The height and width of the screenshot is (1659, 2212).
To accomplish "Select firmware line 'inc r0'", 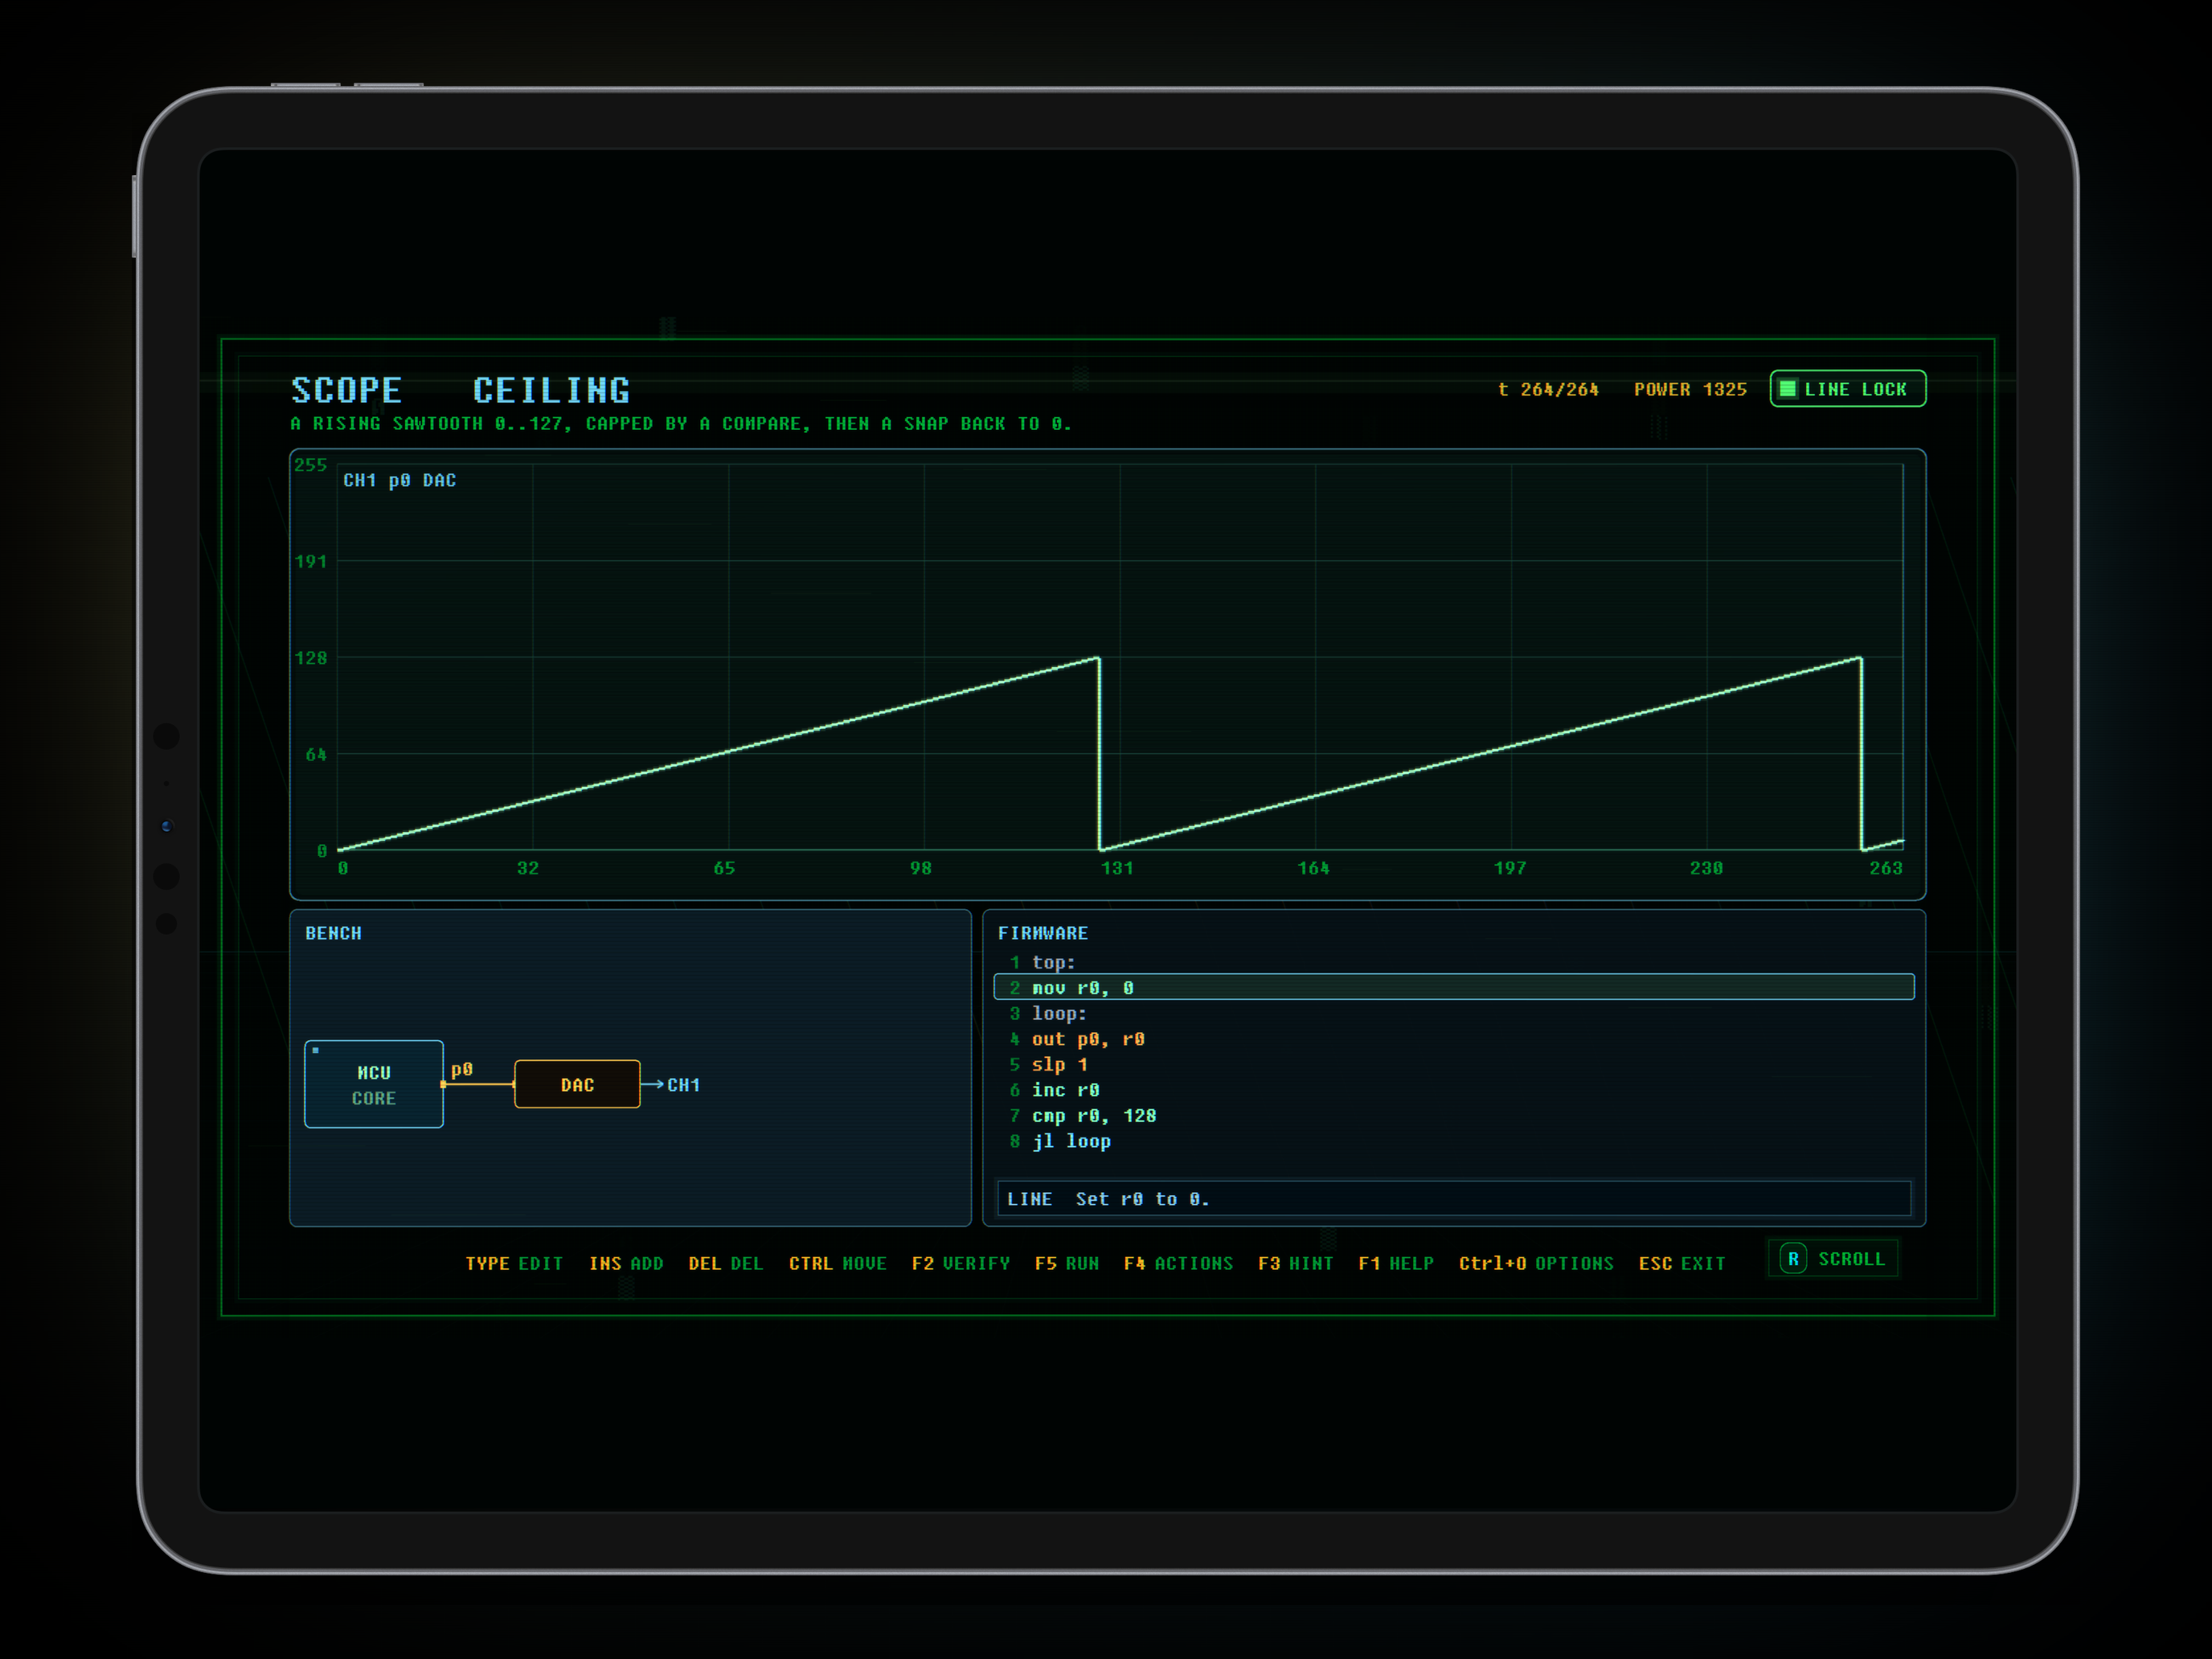I will tap(1454, 1090).
